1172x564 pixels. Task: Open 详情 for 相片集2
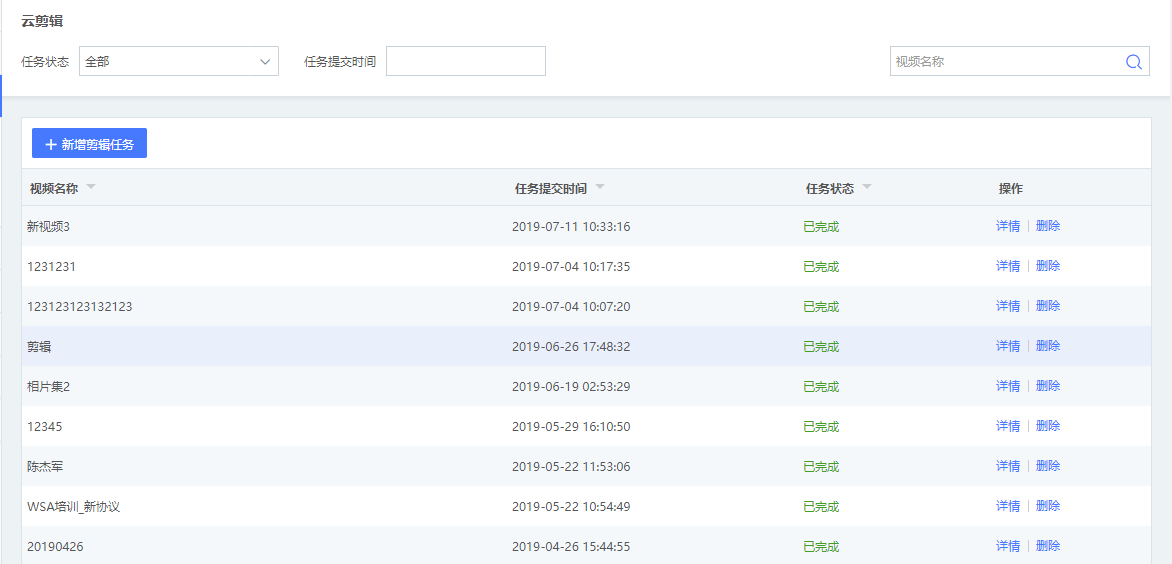tap(1008, 385)
